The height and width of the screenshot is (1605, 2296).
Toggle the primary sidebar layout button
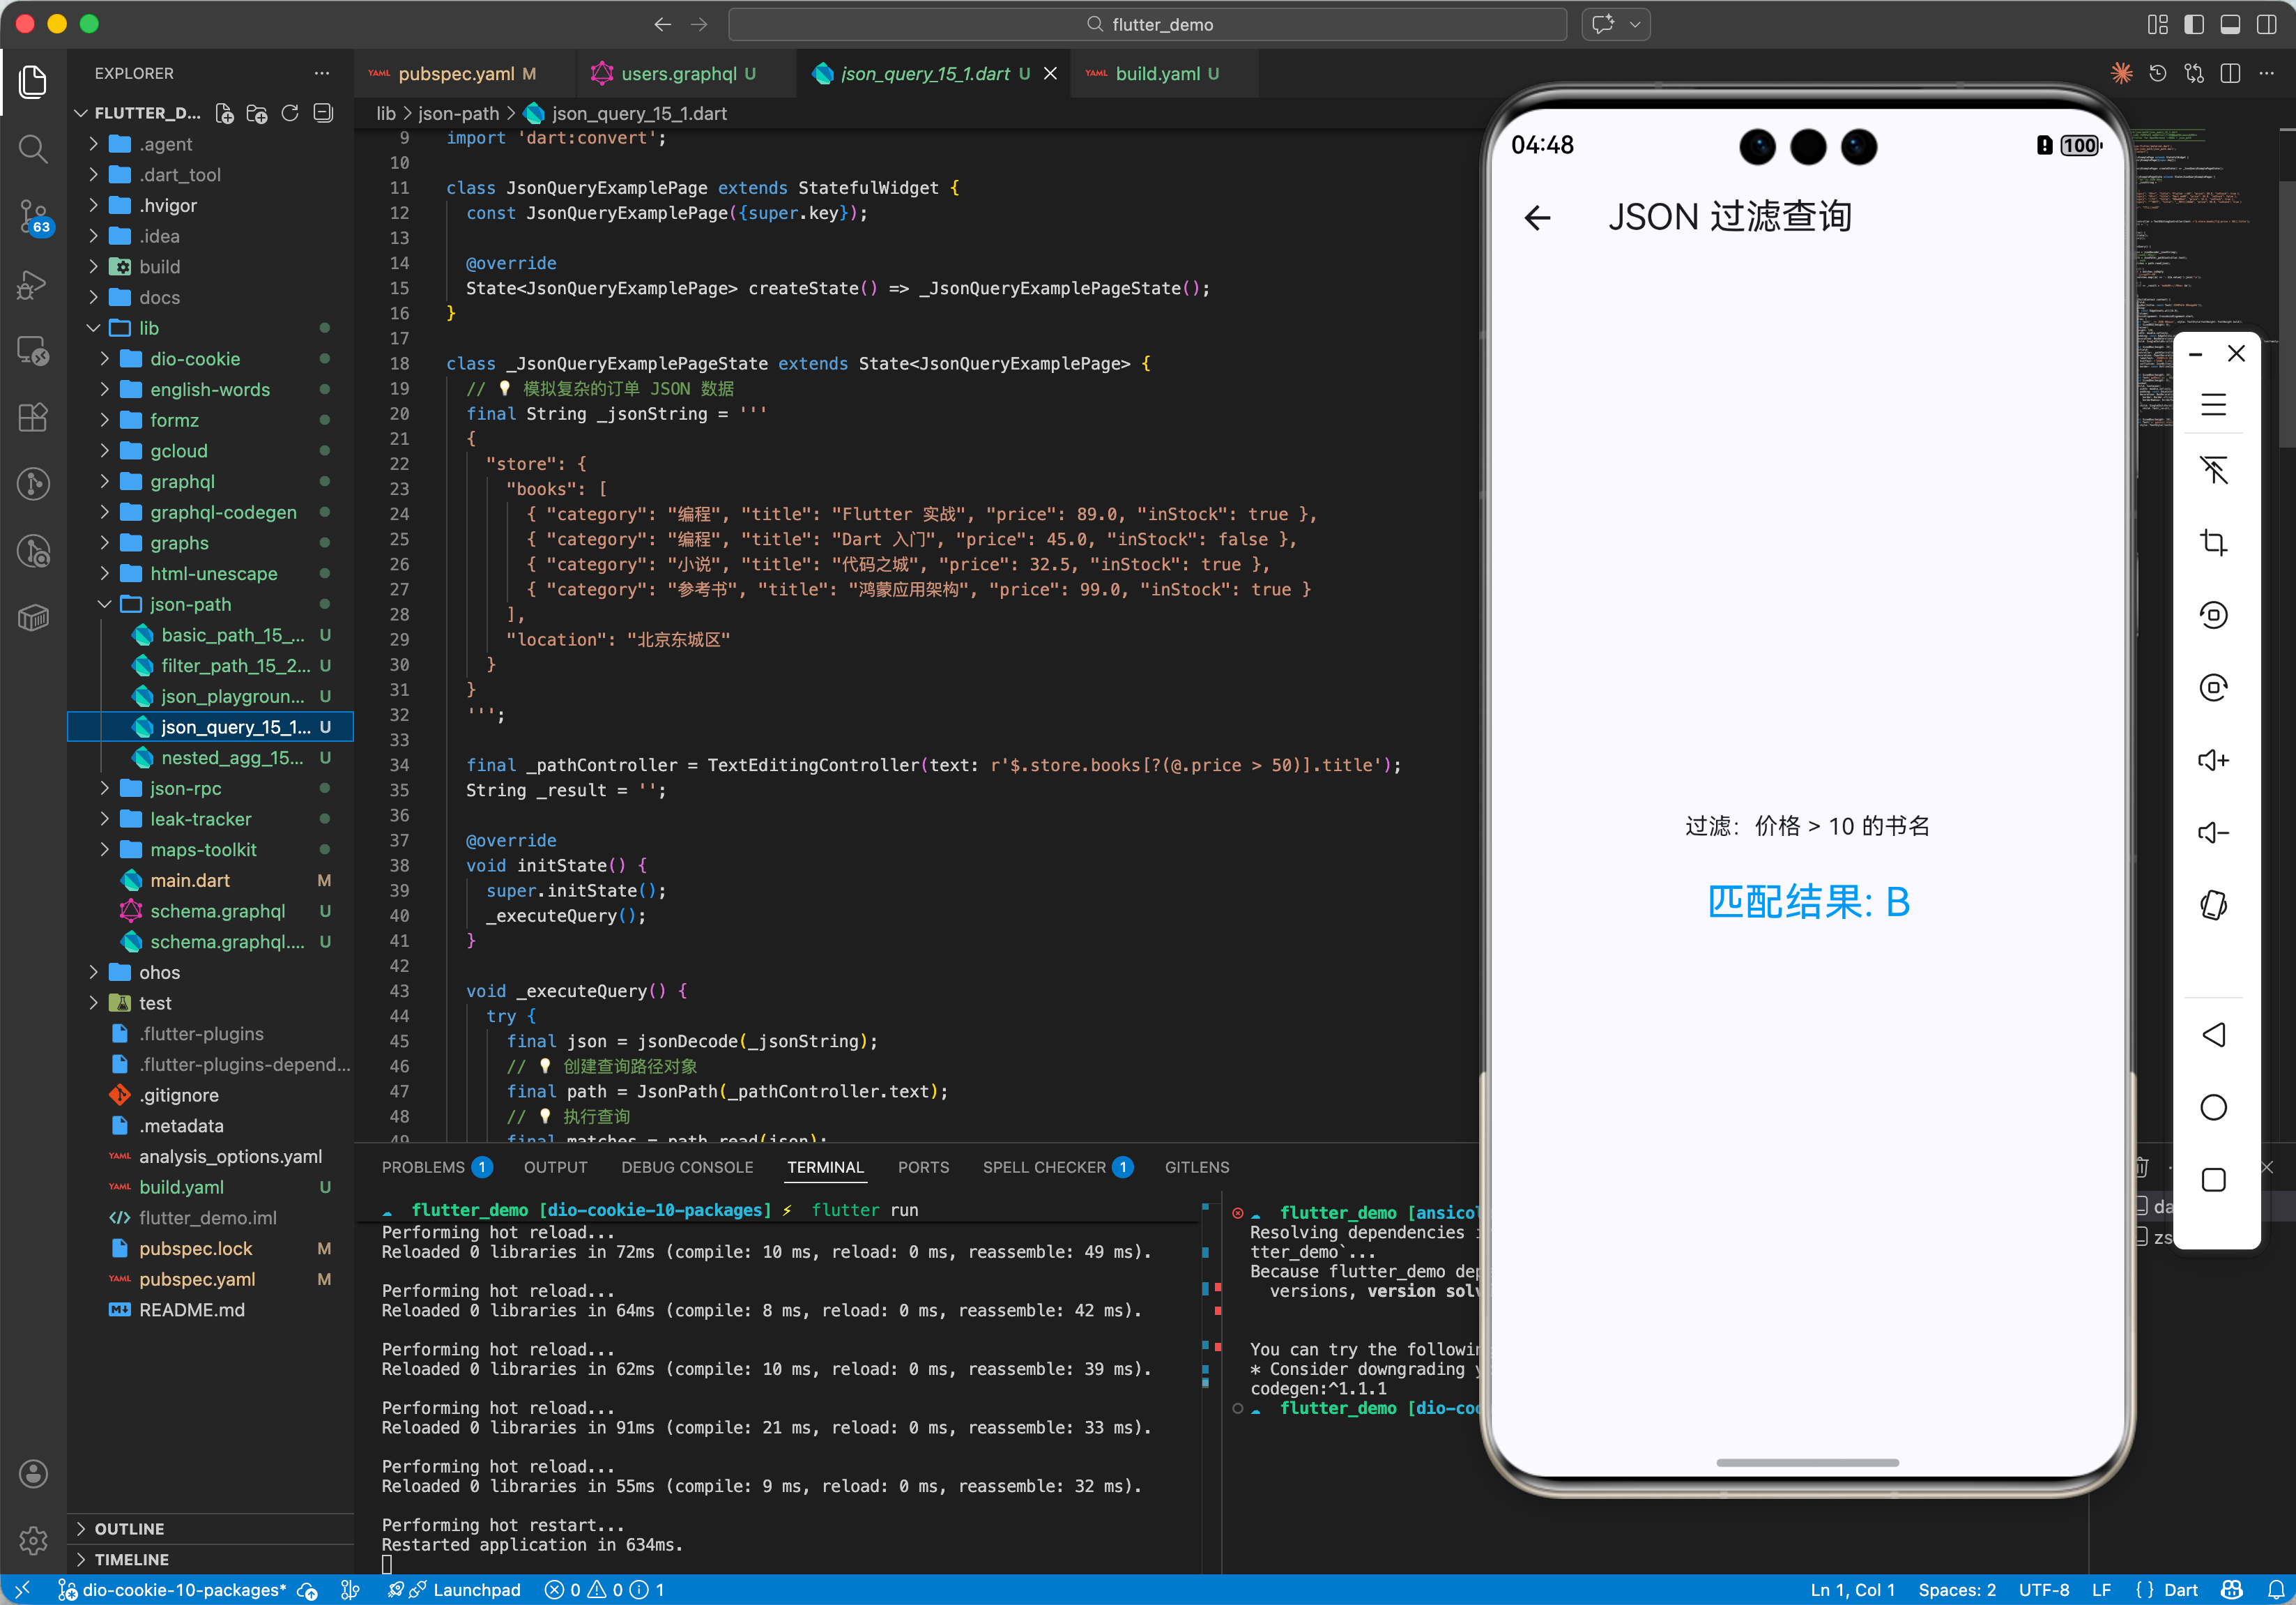click(x=2194, y=24)
